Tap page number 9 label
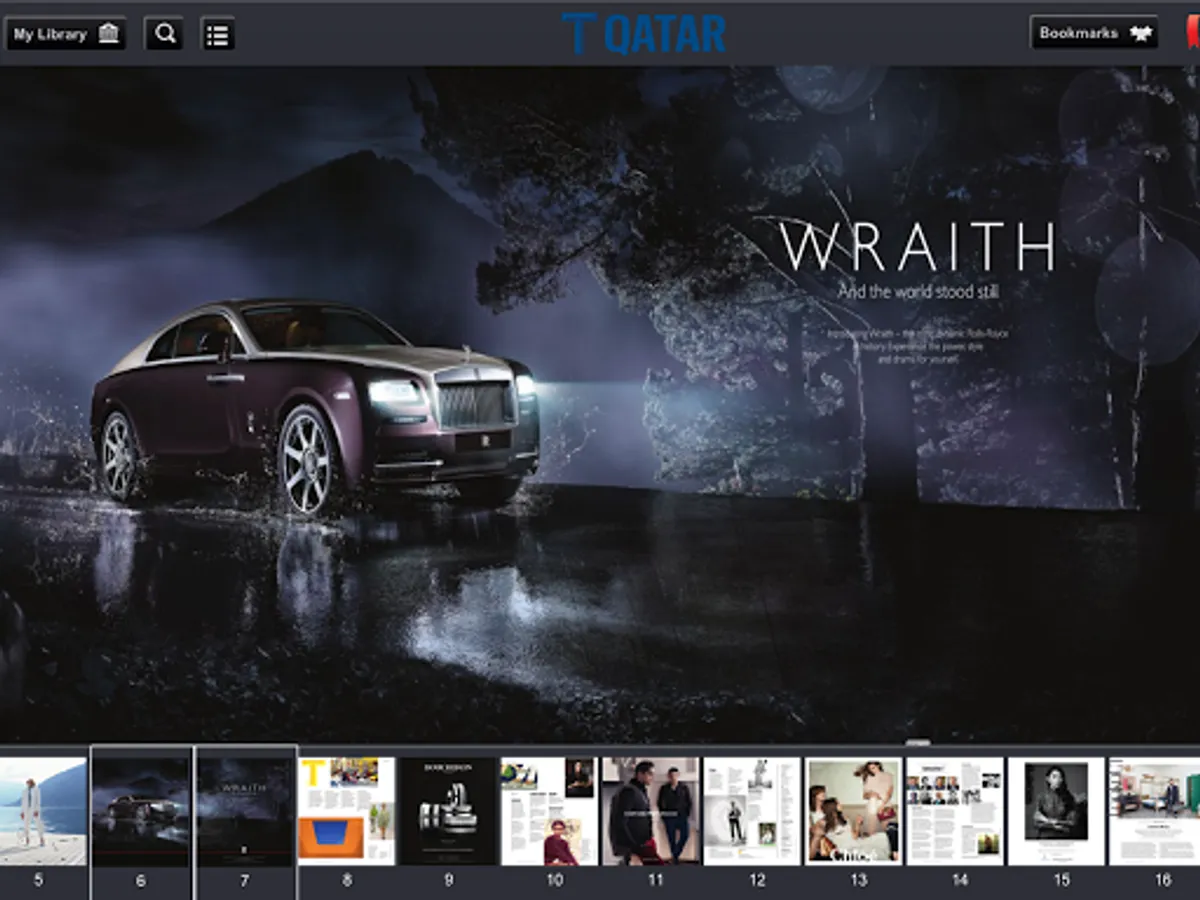This screenshot has width=1200, height=900. (449, 881)
